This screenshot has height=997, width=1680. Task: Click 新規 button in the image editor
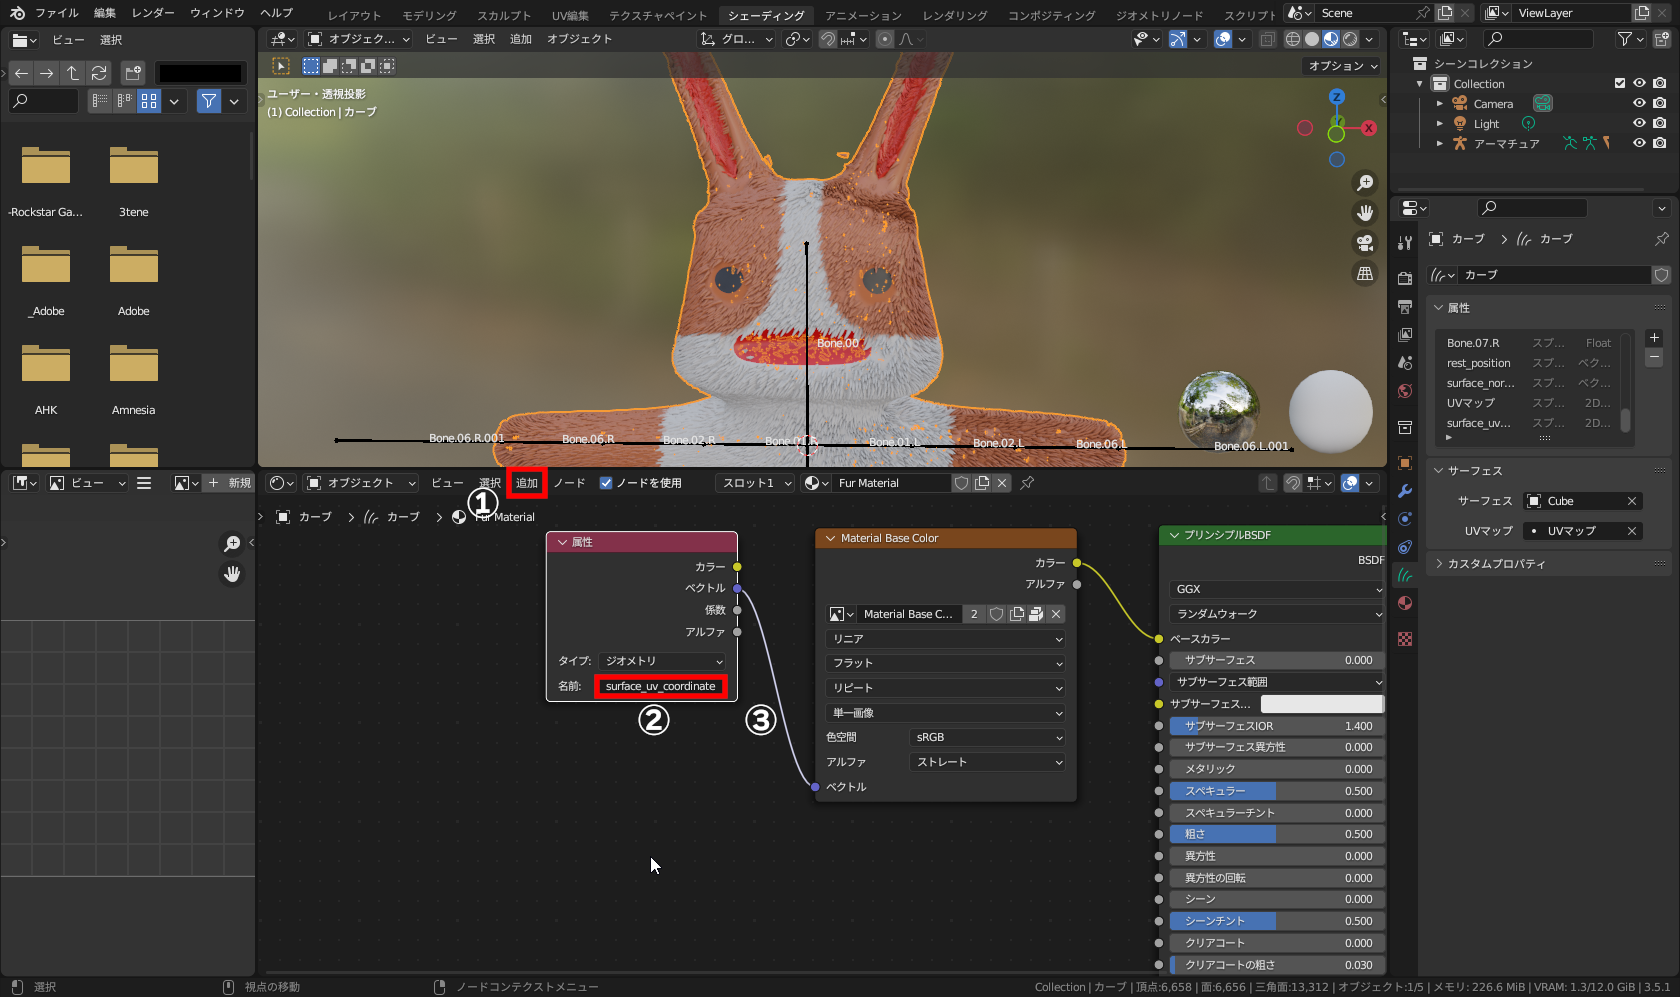(230, 483)
